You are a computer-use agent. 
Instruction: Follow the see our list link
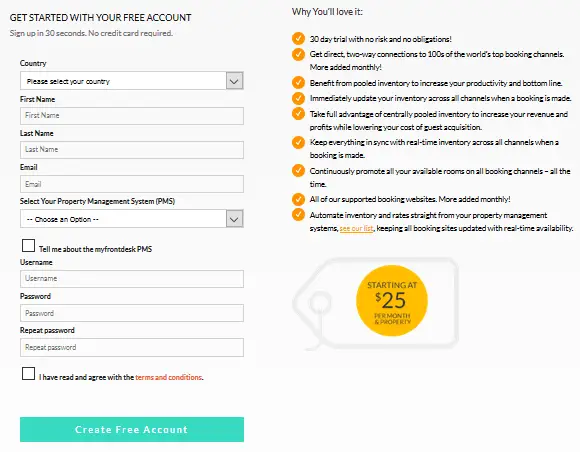pos(357,228)
